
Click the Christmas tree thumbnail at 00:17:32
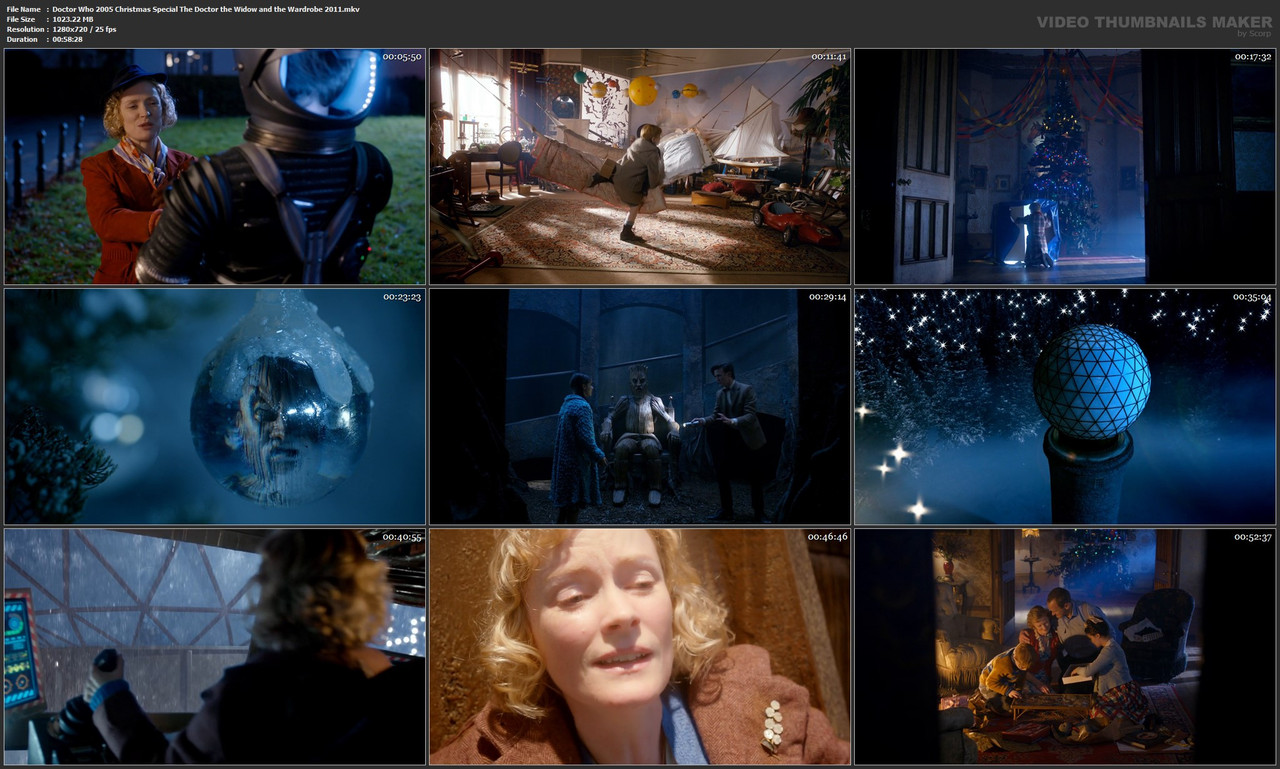pyautogui.click(x=1064, y=165)
